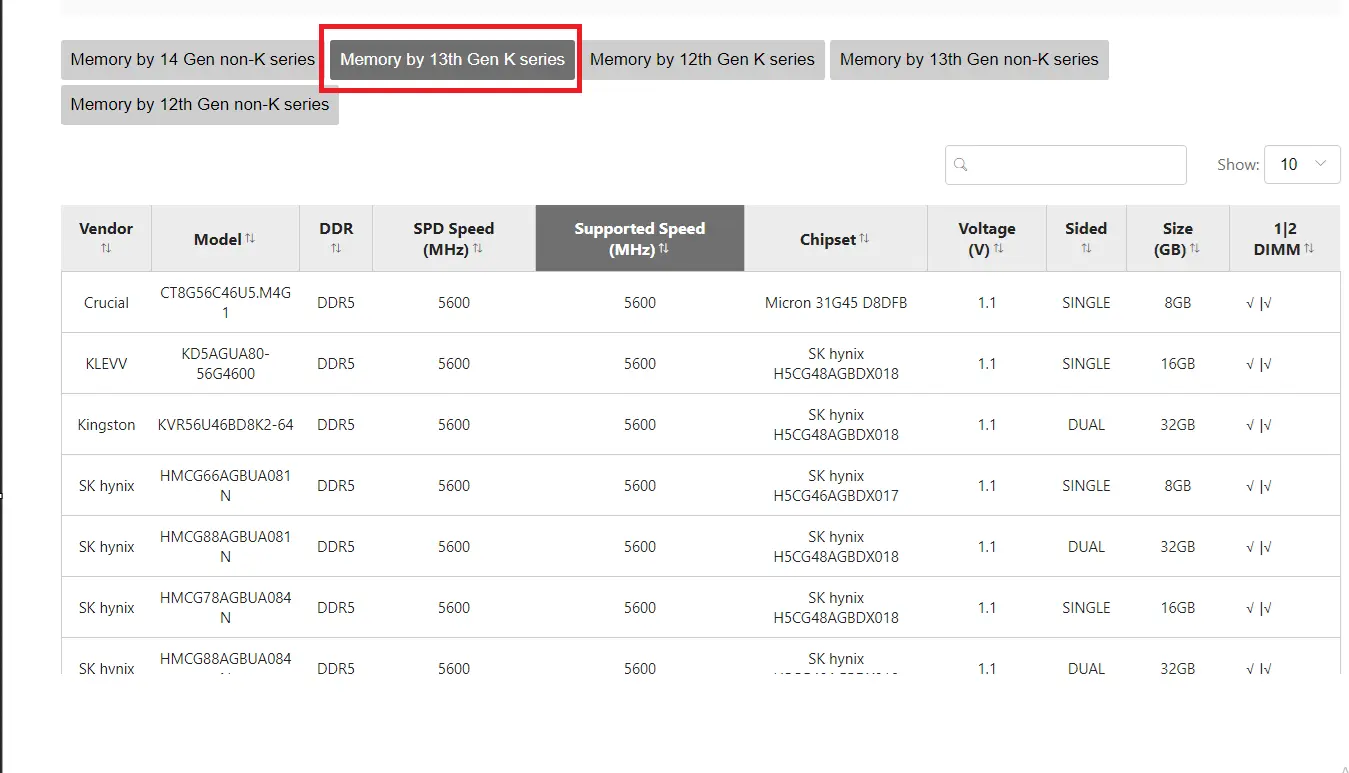1349x773 pixels.
Task: Click the 8GB size in Crucial row
Action: (x=1178, y=303)
